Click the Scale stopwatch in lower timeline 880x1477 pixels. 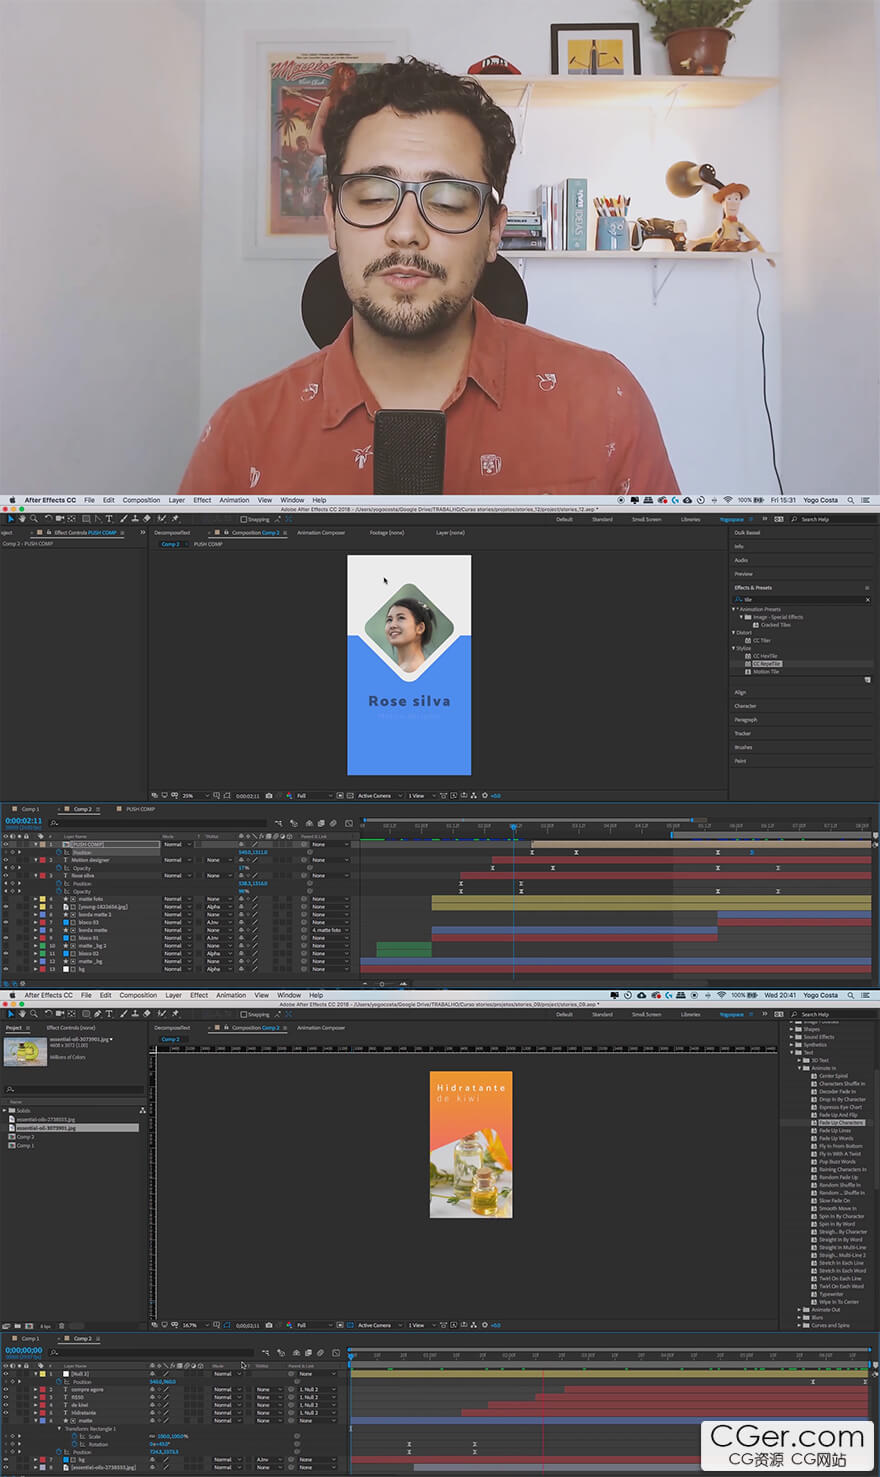[x=75, y=1436]
